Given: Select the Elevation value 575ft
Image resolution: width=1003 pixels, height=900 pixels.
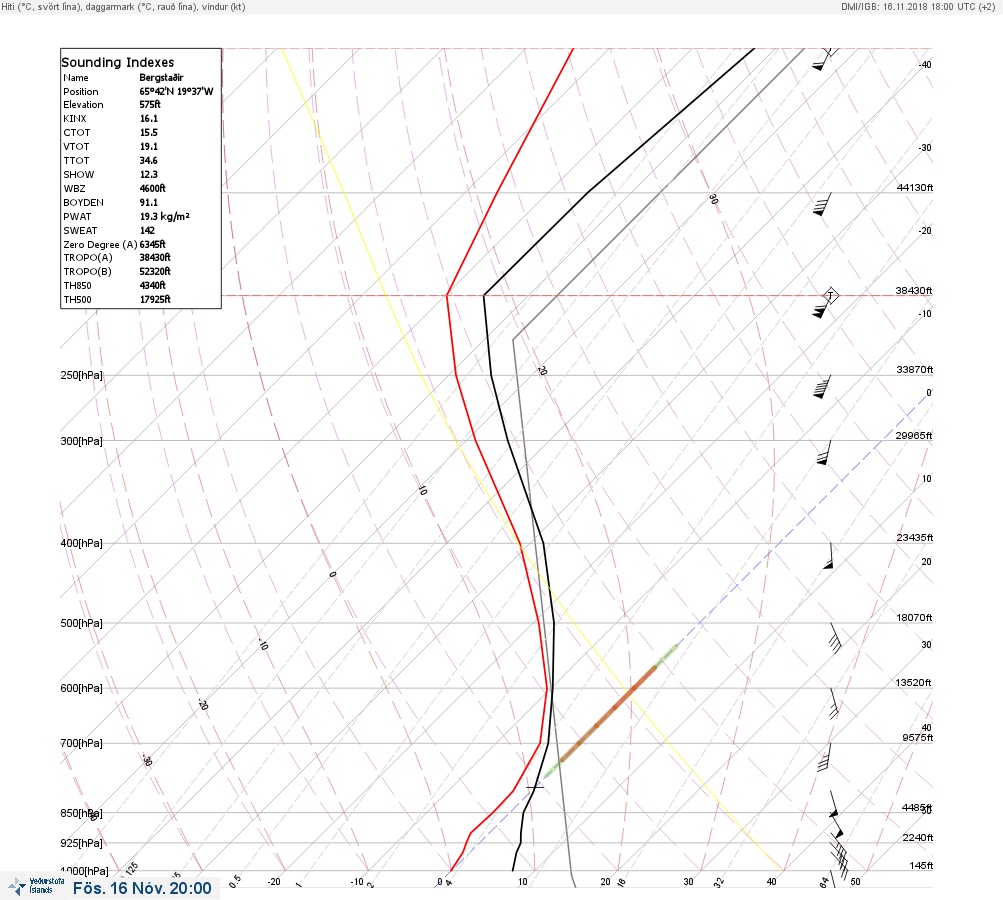Looking at the screenshot, I should (x=150, y=104).
